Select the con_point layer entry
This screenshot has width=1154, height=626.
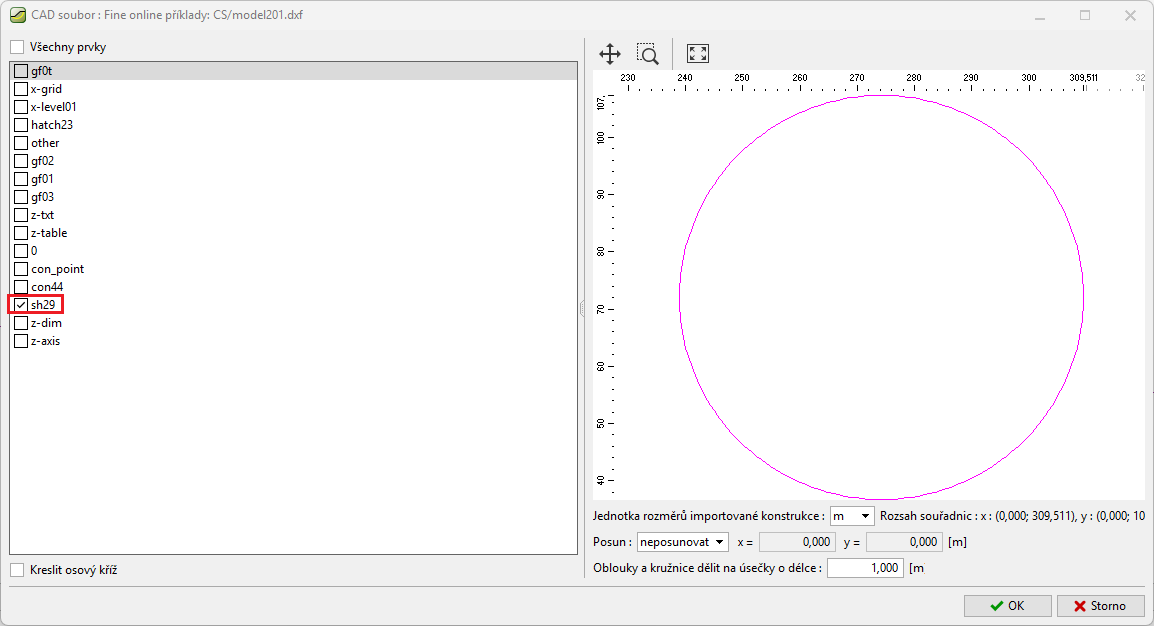pyautogui.click(x=57, y=269)
